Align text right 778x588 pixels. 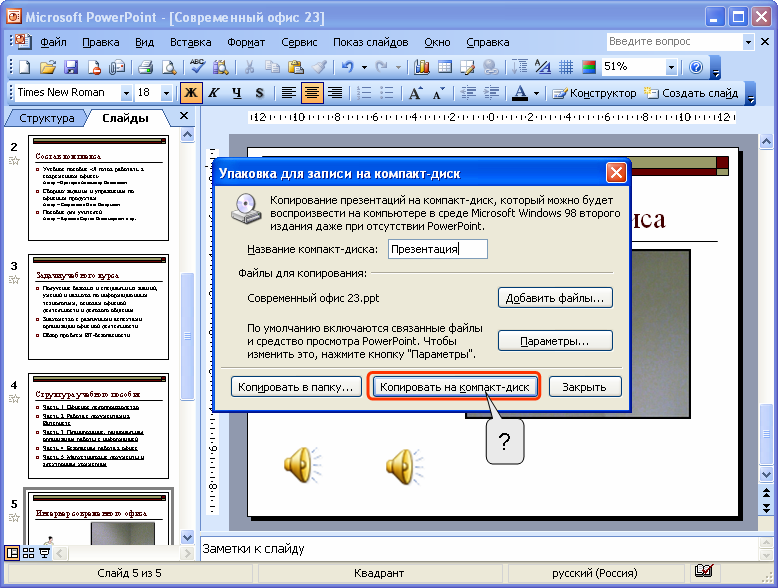pyautogui.click(x=335, y=93)
